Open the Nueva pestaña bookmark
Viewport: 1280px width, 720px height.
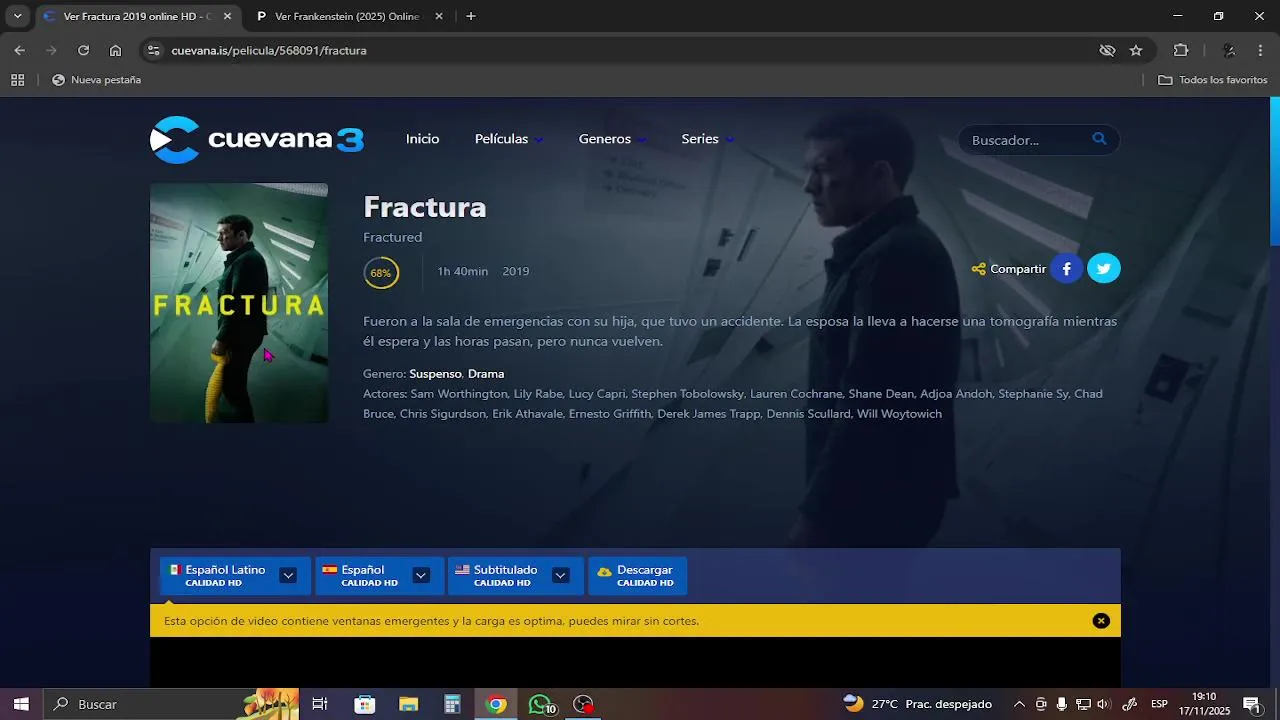coord(96,80)
